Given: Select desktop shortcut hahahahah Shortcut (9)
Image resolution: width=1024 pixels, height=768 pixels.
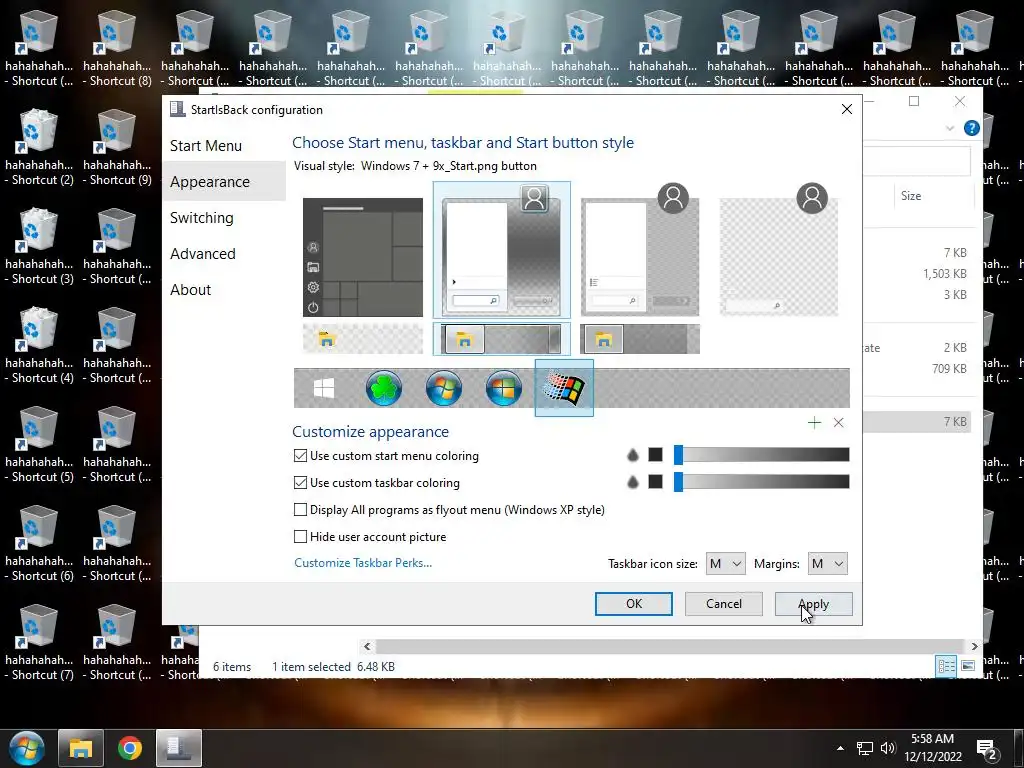Looking at the screenshot, I should pos(117,148).
